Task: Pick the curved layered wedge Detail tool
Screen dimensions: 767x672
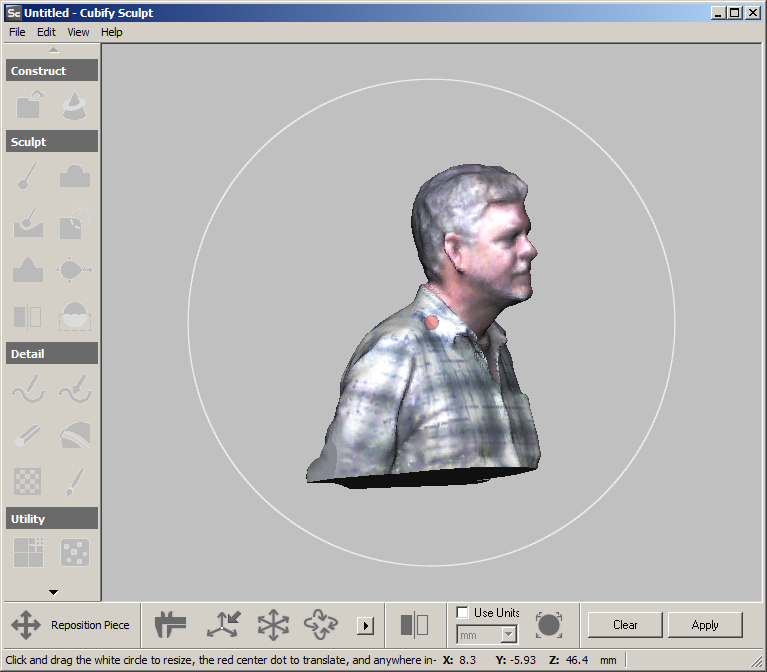Action: pos(75,435)
